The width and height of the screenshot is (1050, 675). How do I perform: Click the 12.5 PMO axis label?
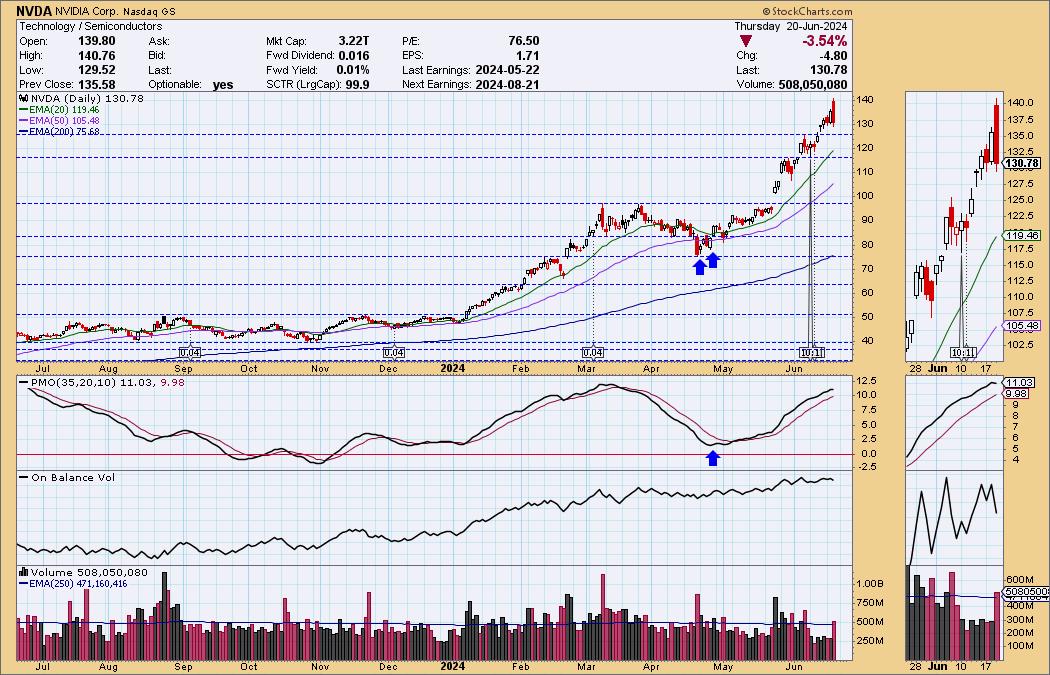[x=867, y=380]
